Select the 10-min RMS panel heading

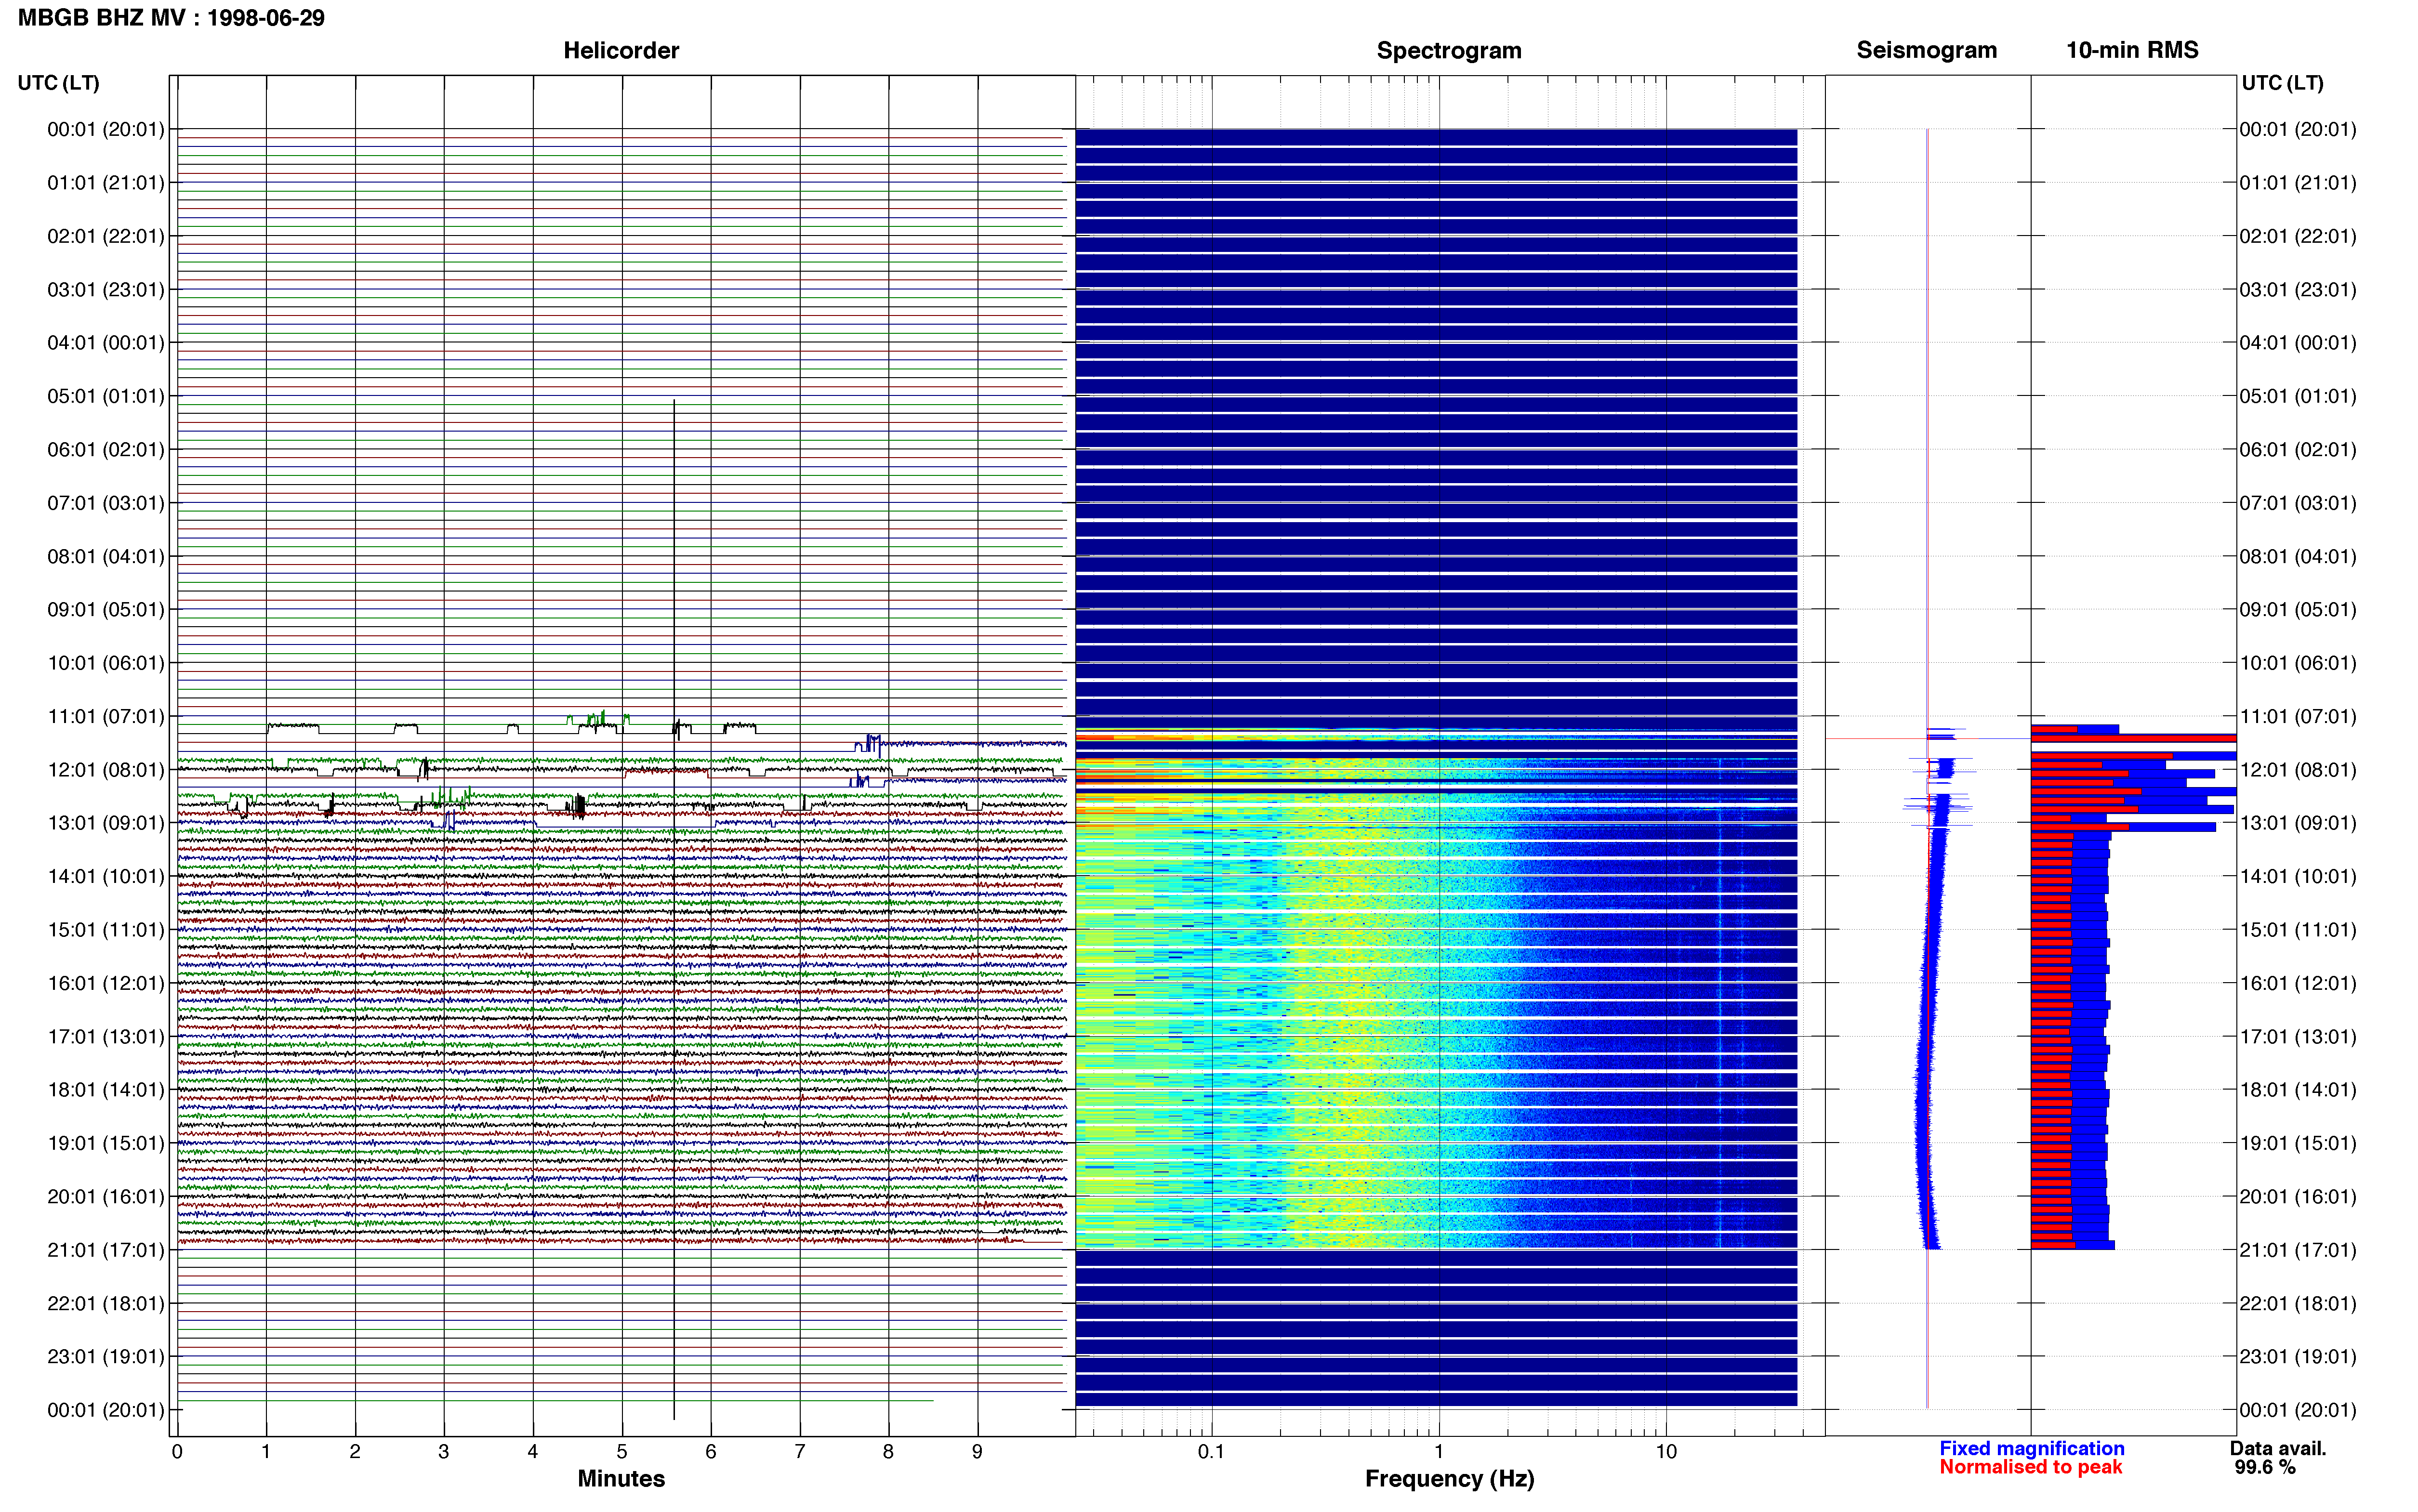click(x=2132, y=50)
